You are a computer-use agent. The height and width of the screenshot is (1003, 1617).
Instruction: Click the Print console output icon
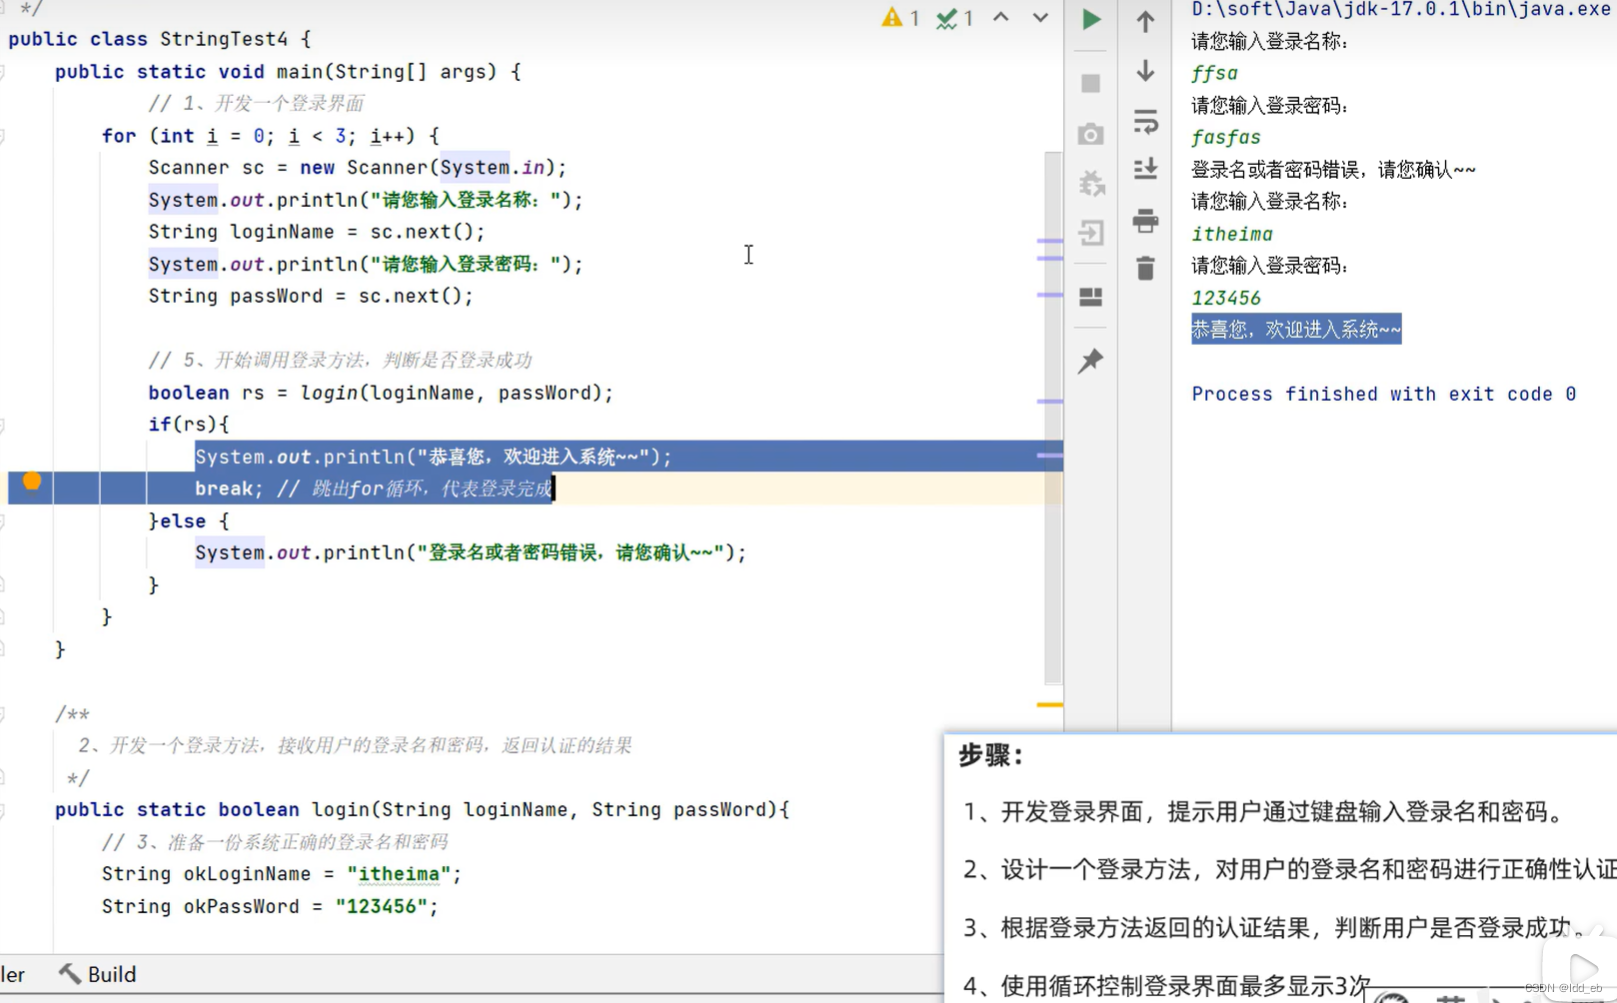point(1146,220)
